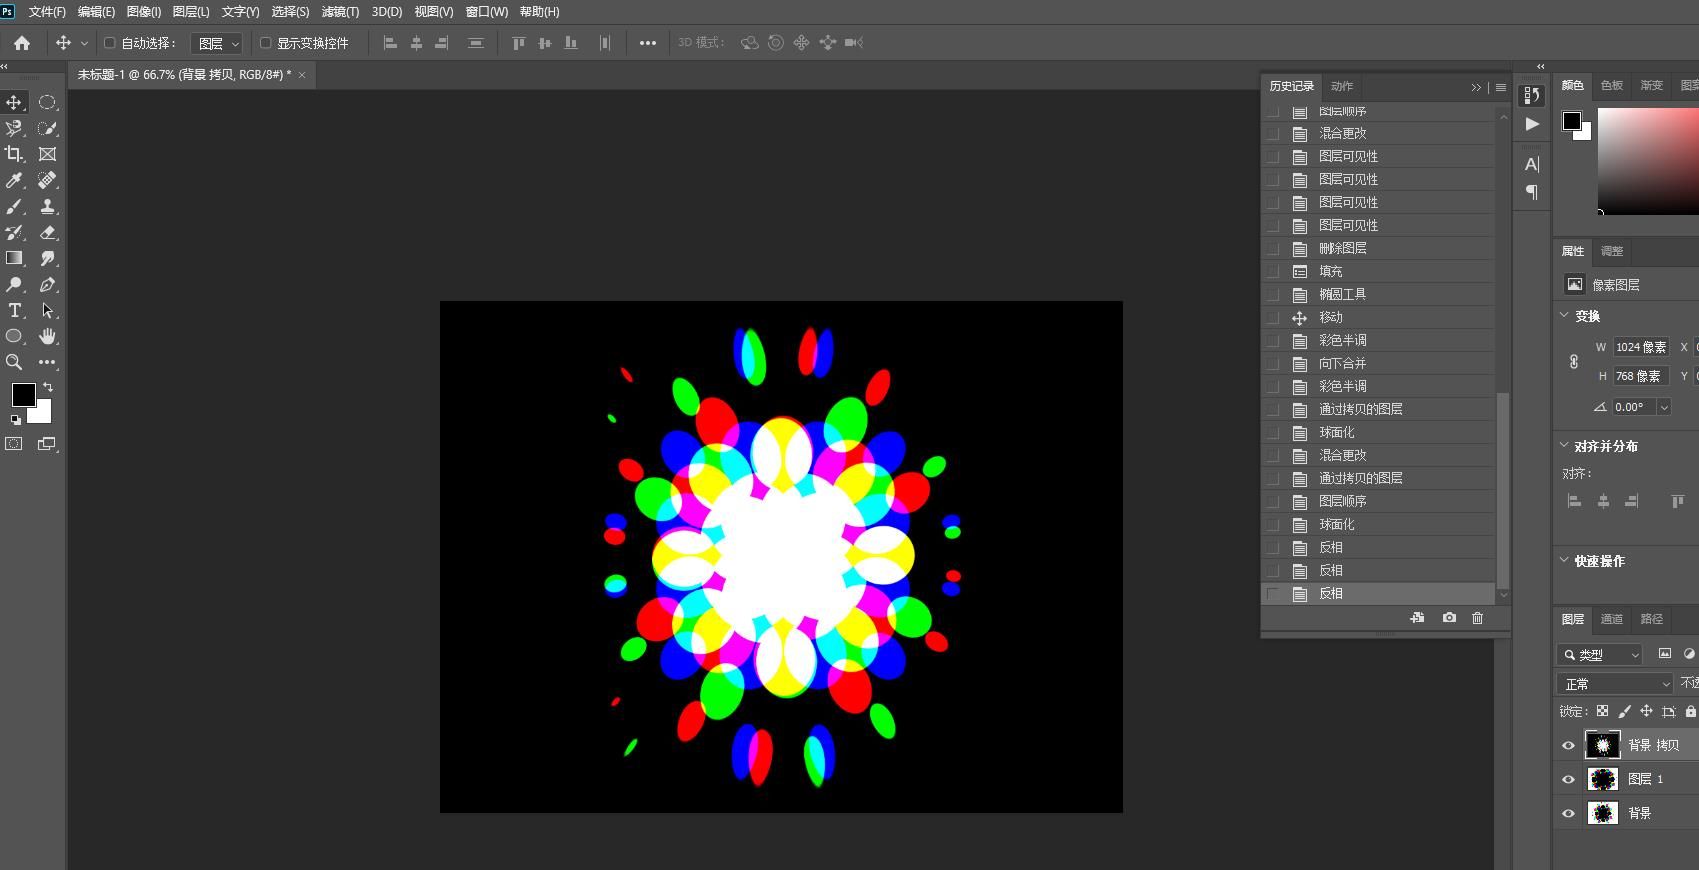Select the 椭圆工具 history state
This screenshot has height=870, width=1699.
pos(1342,294)
